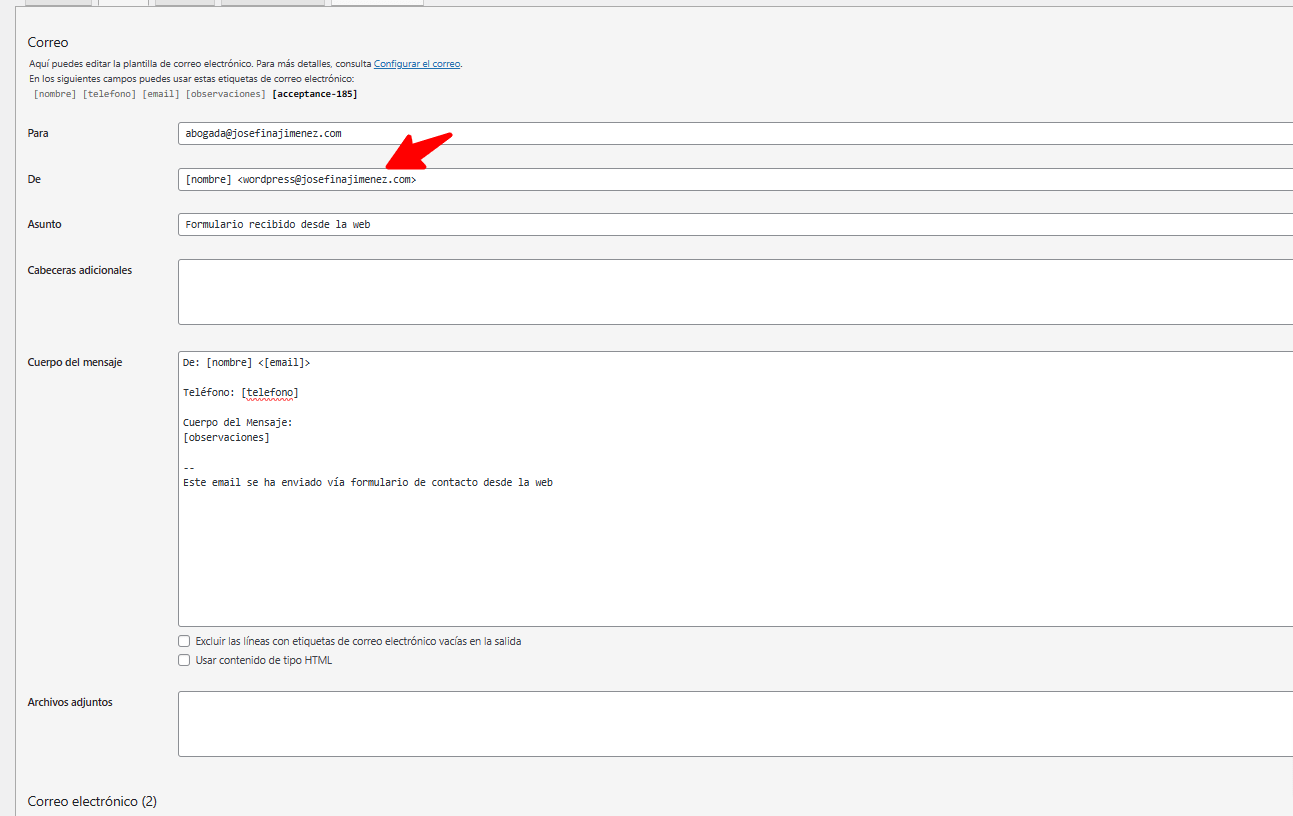
Task: Enable Excluir las líneas con etiquetas vacías
Action: point(184,641)
